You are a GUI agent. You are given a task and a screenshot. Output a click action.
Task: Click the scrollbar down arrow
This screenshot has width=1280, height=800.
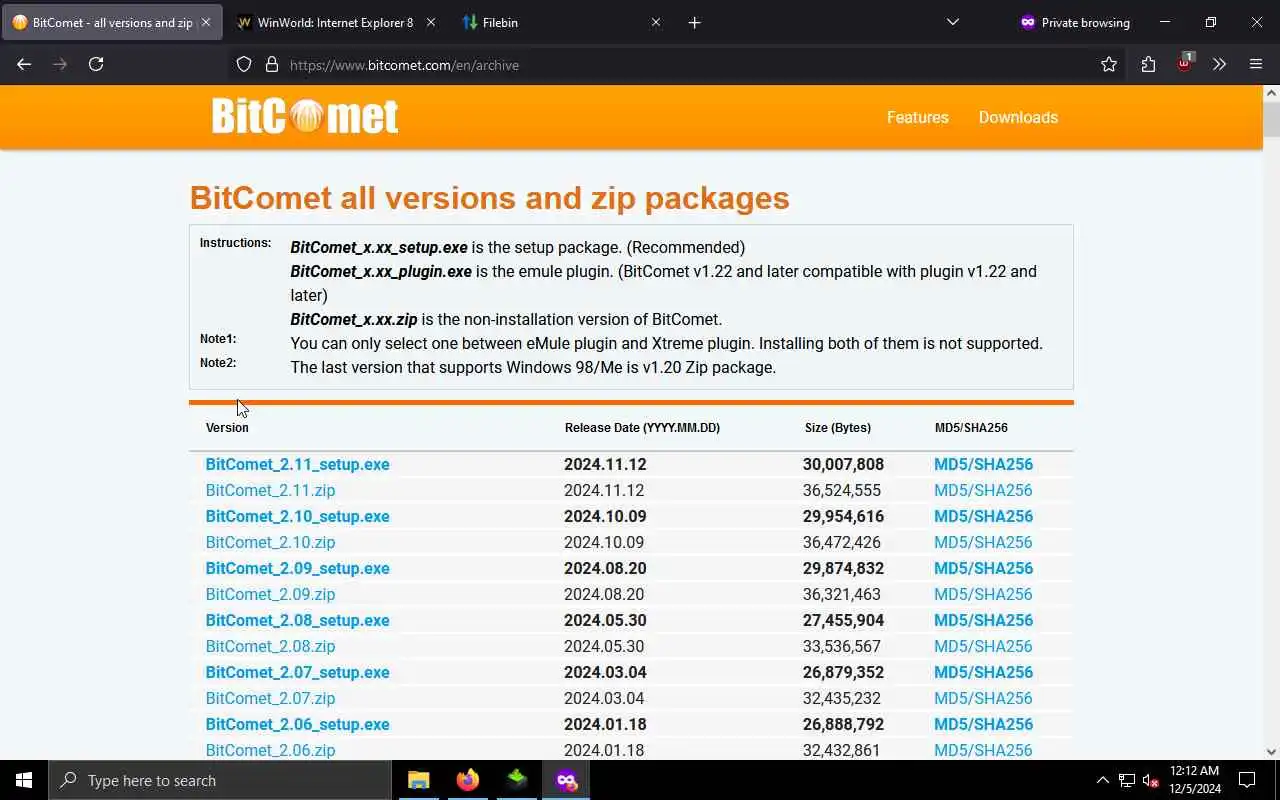click(x=1271, y=751)
